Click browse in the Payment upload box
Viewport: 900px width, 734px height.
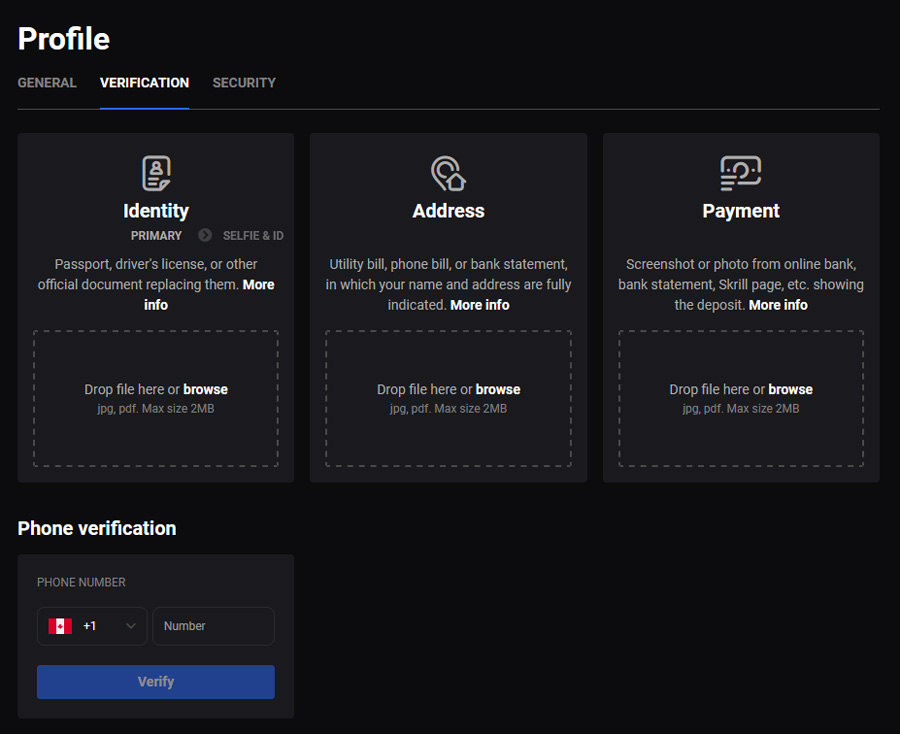pos(790,390)
